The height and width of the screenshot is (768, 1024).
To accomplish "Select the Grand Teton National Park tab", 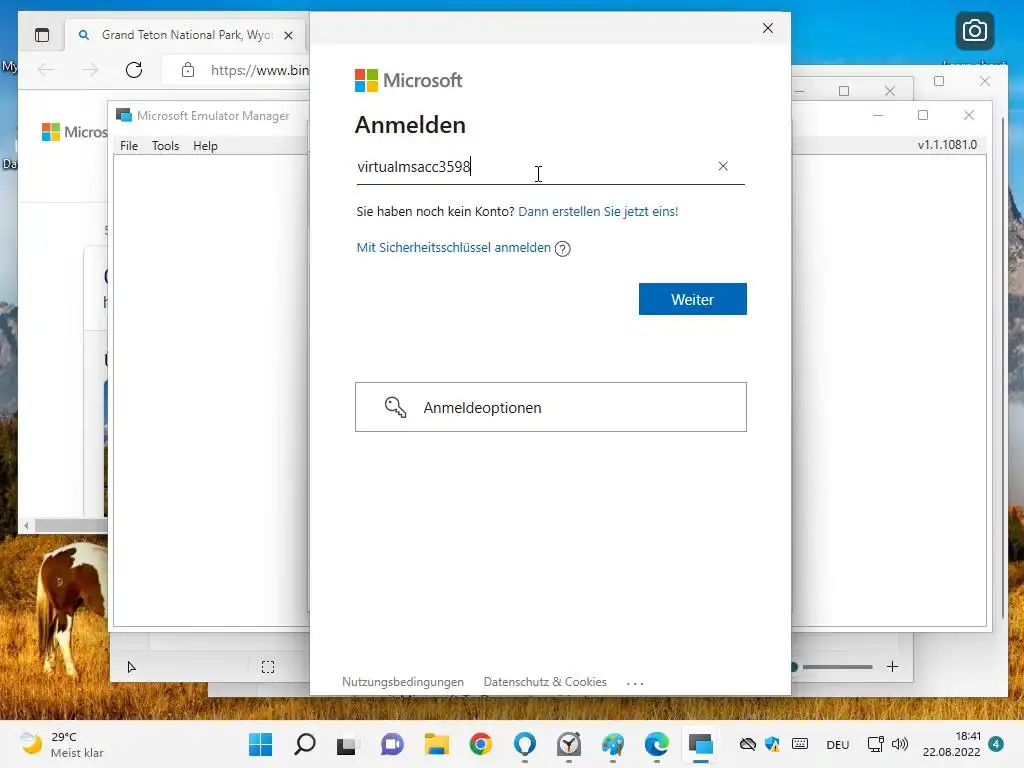I will click(187, 35).
